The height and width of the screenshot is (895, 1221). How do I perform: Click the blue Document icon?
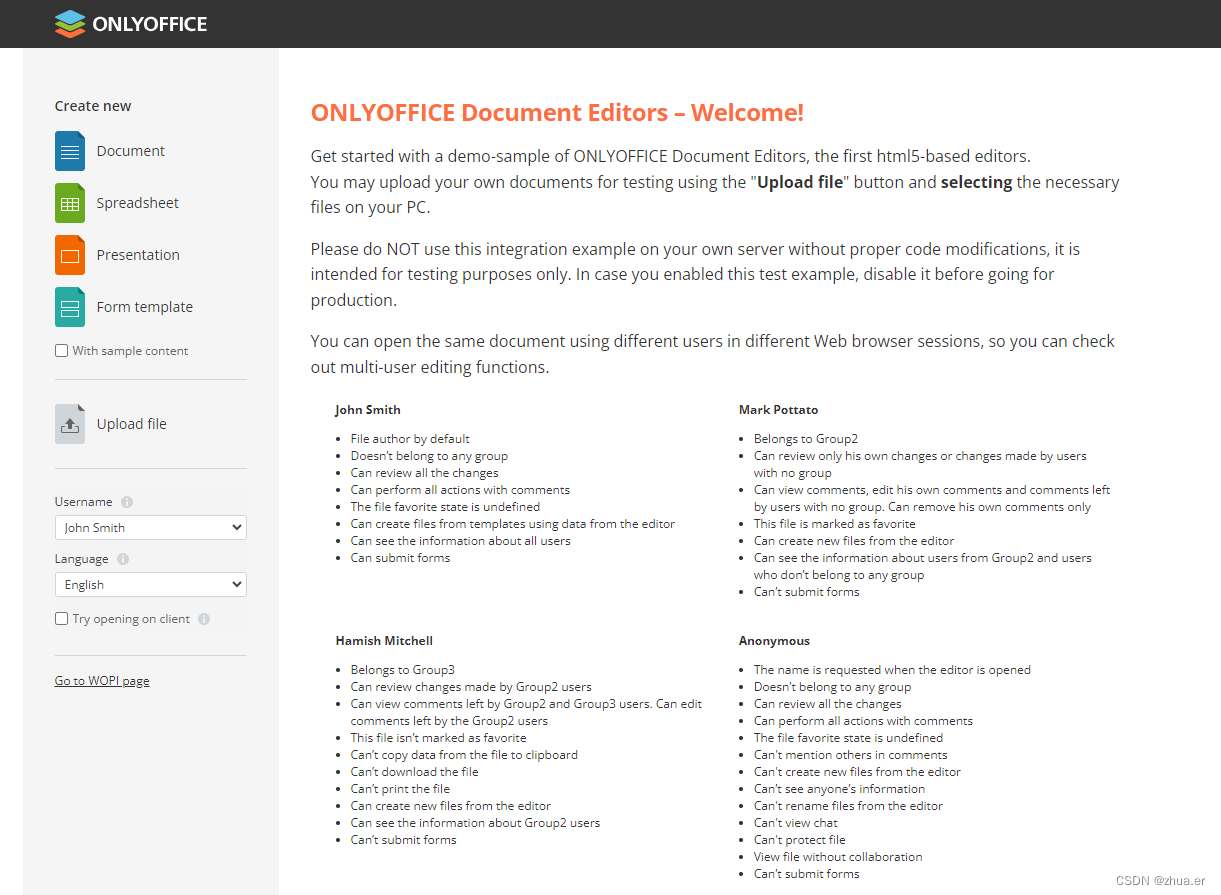(x=70, y=151)
